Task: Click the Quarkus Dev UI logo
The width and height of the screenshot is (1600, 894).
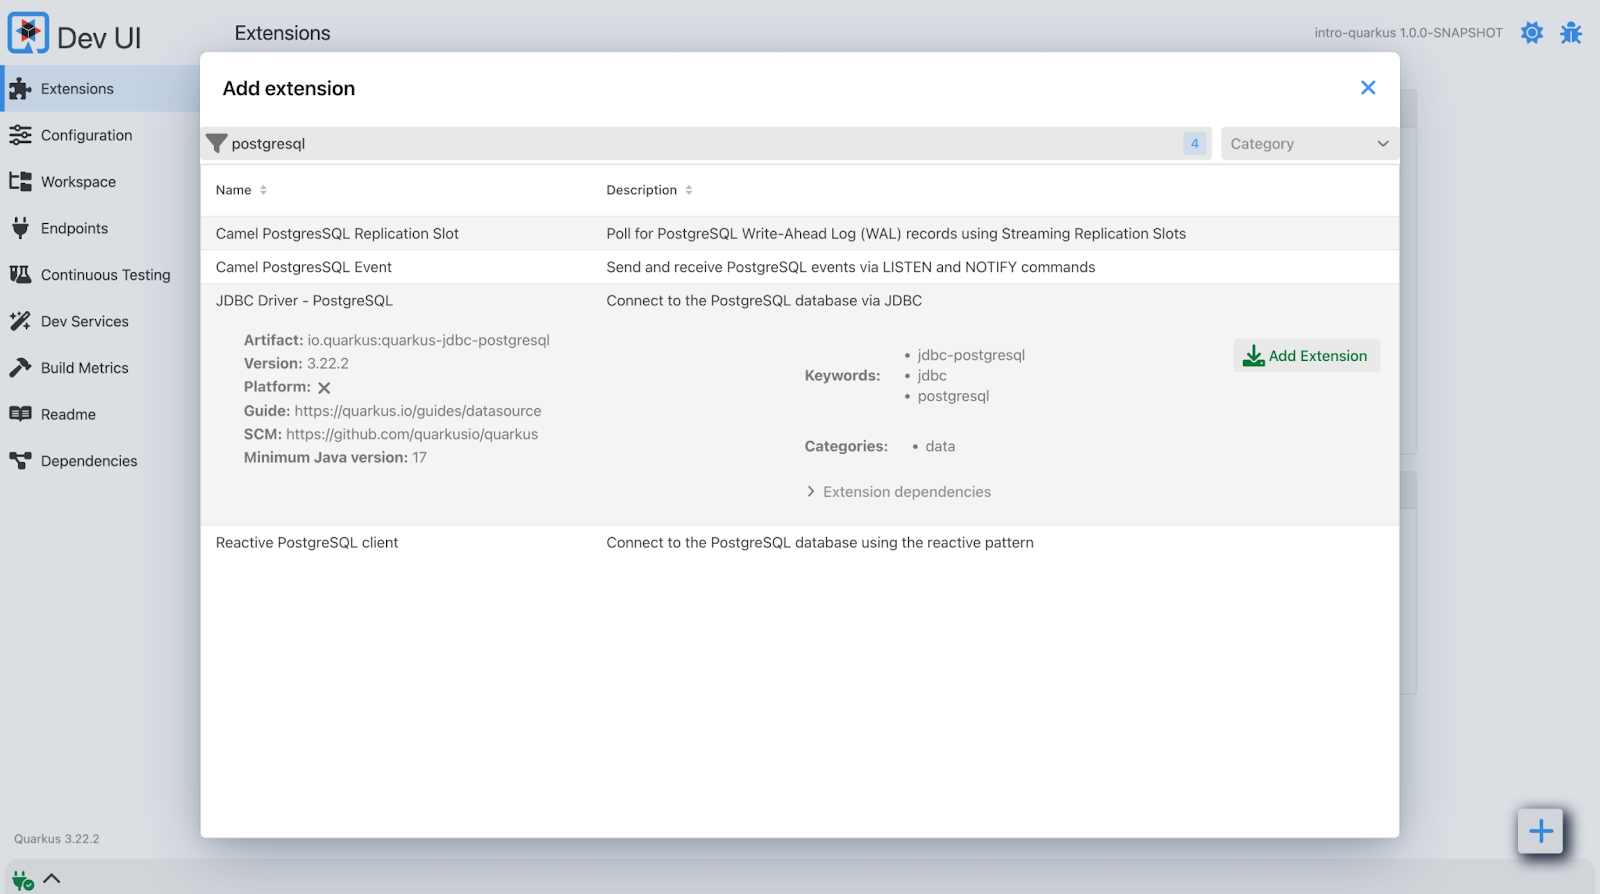Action: coord(28,34)
